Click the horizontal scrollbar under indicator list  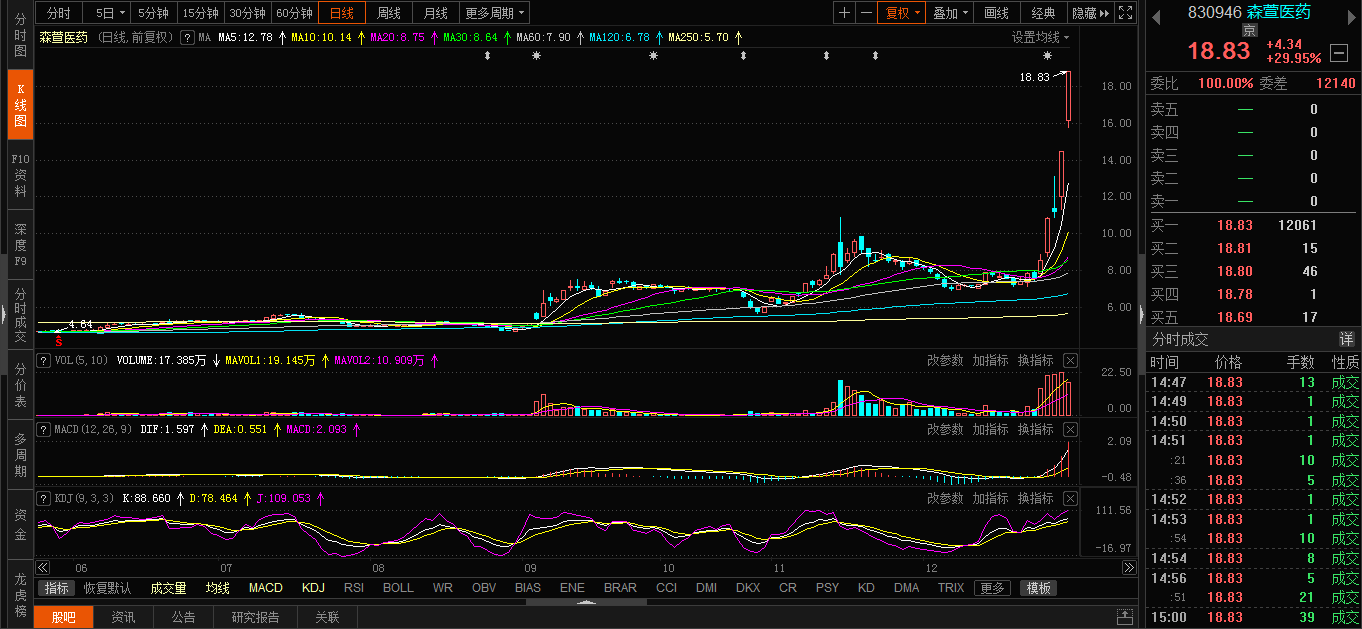pyautogui.click(x=586, y=602)
